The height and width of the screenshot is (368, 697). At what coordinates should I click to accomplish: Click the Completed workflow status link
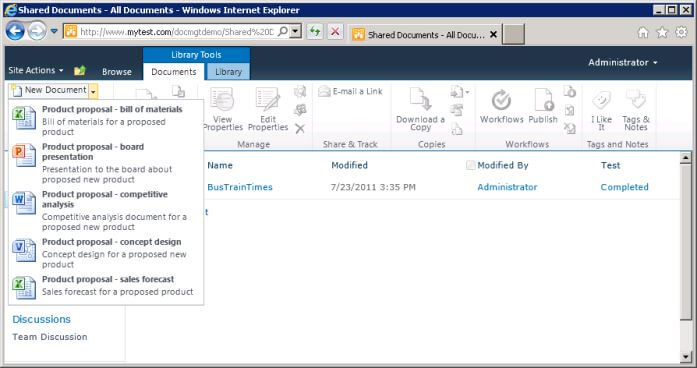pyautogui.click(x=624, y=187)
